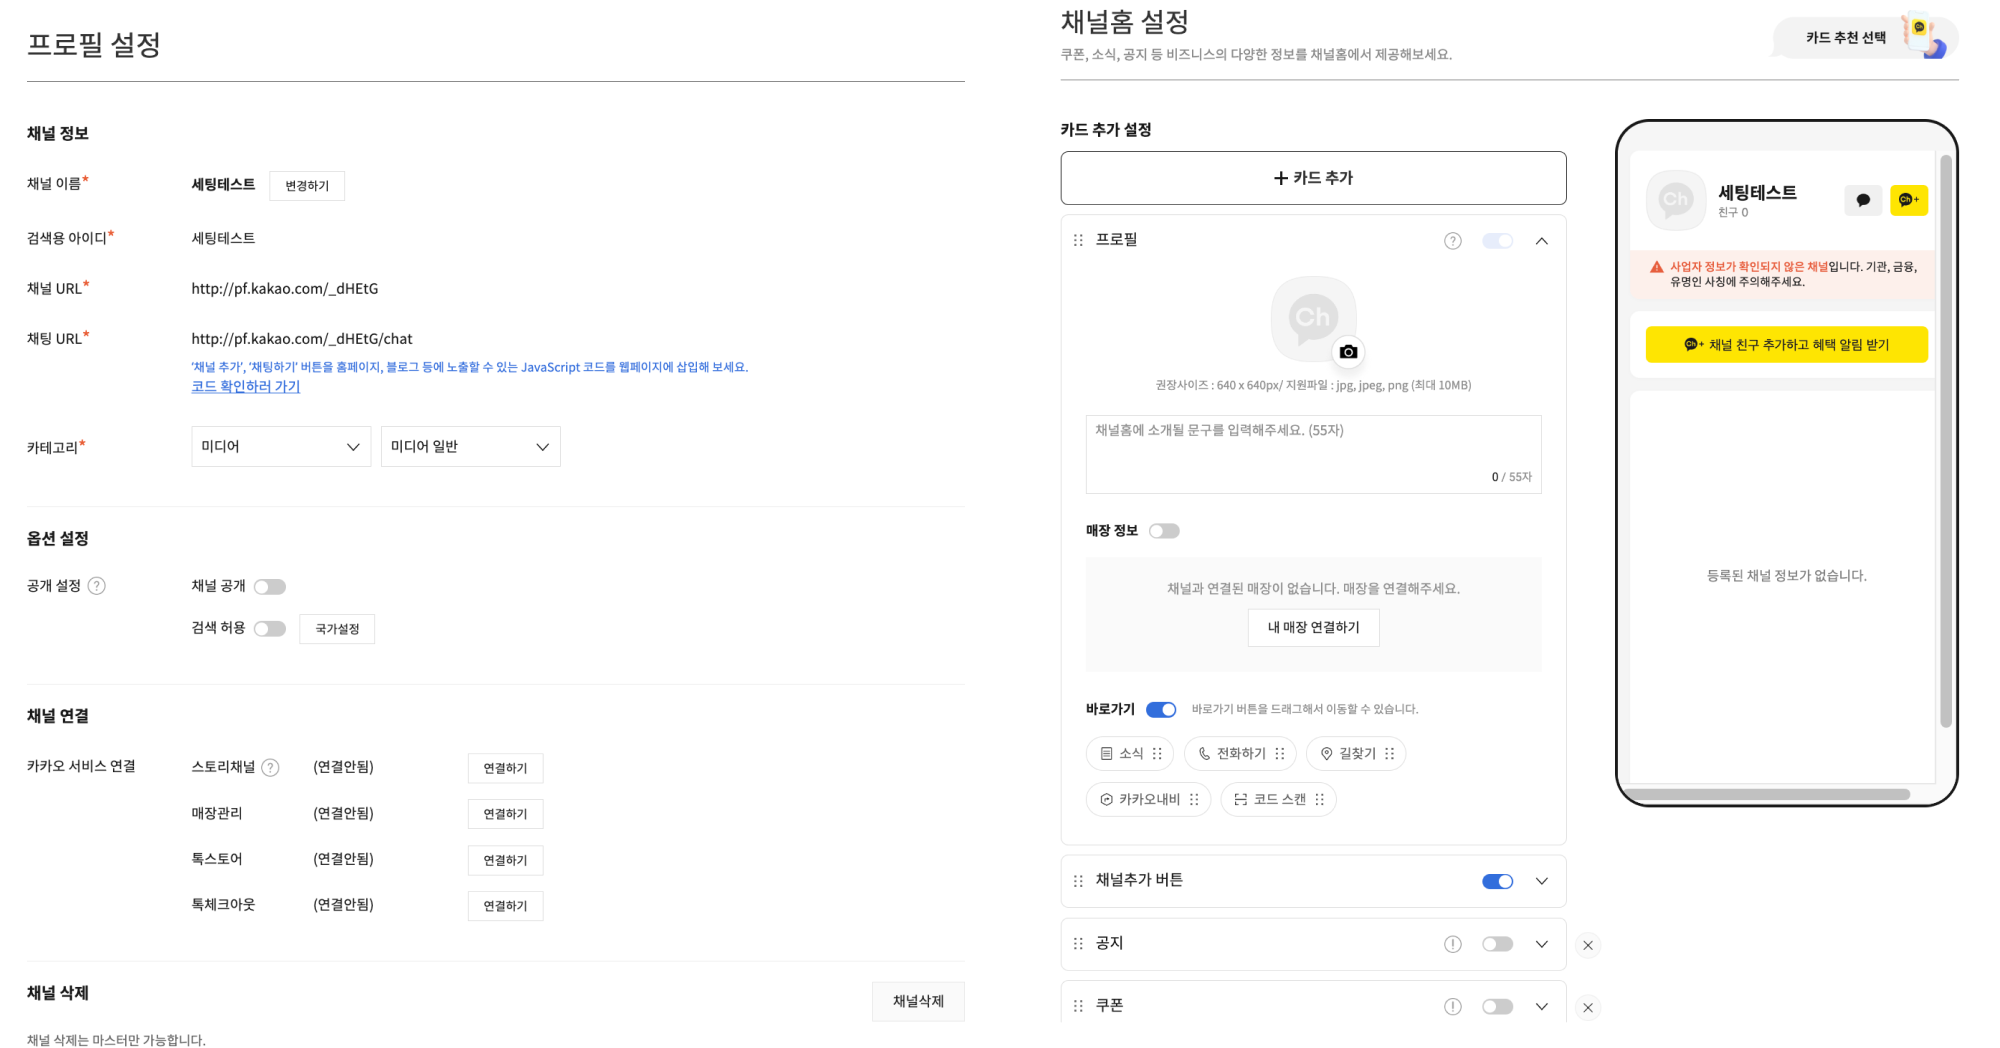The height and width of the screenshot is (1048, 2000).
Task: Click the camera icon on profile image
Action: pyautogui.click(x=1348, y=352)
